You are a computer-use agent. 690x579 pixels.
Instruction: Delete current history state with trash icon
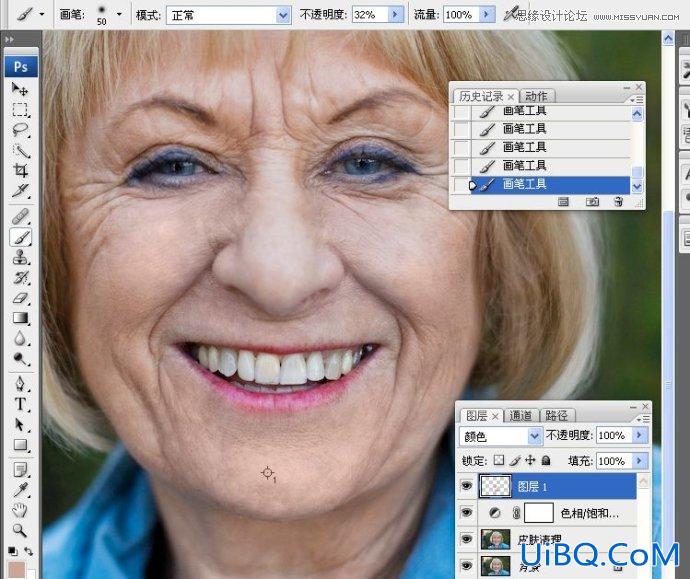[618, 202]
